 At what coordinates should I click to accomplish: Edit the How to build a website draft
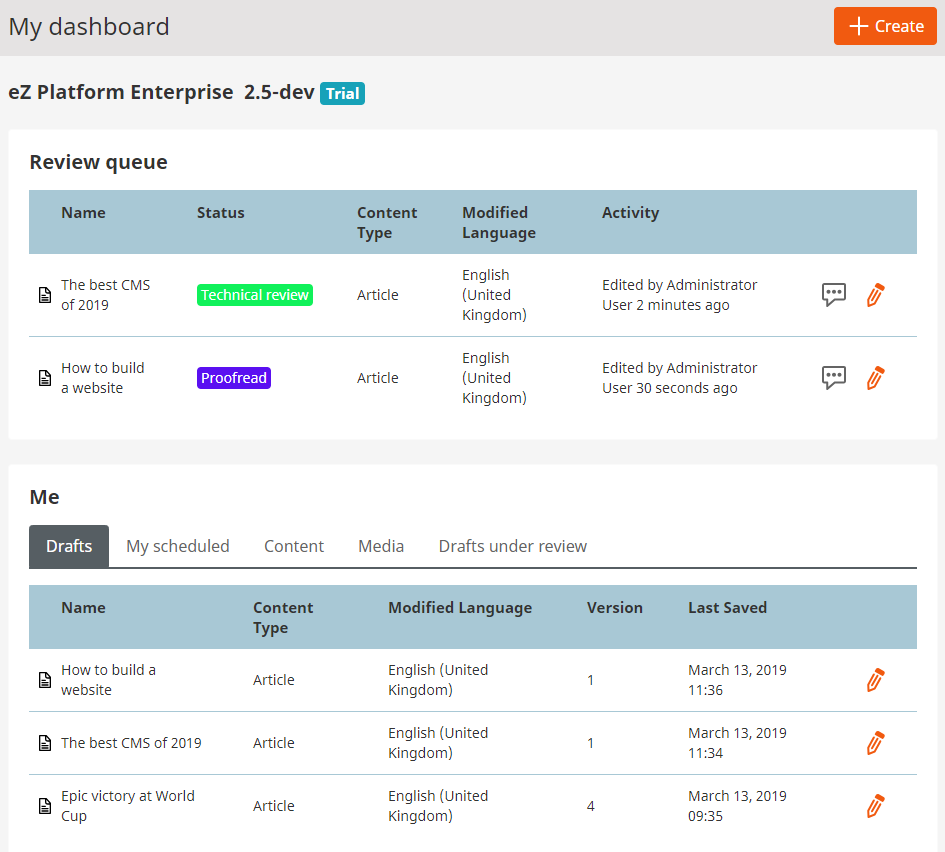876,680
